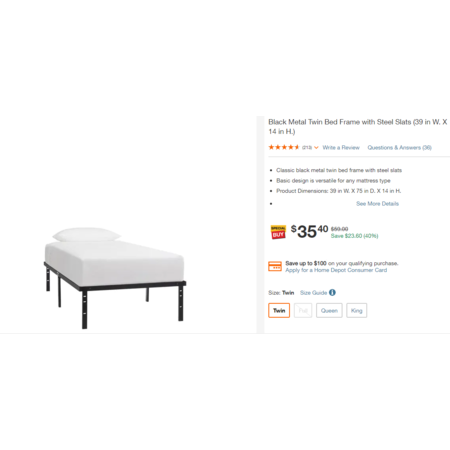
Task: Apply for a Home Depot Consumer Card
Action: [336, 270]
